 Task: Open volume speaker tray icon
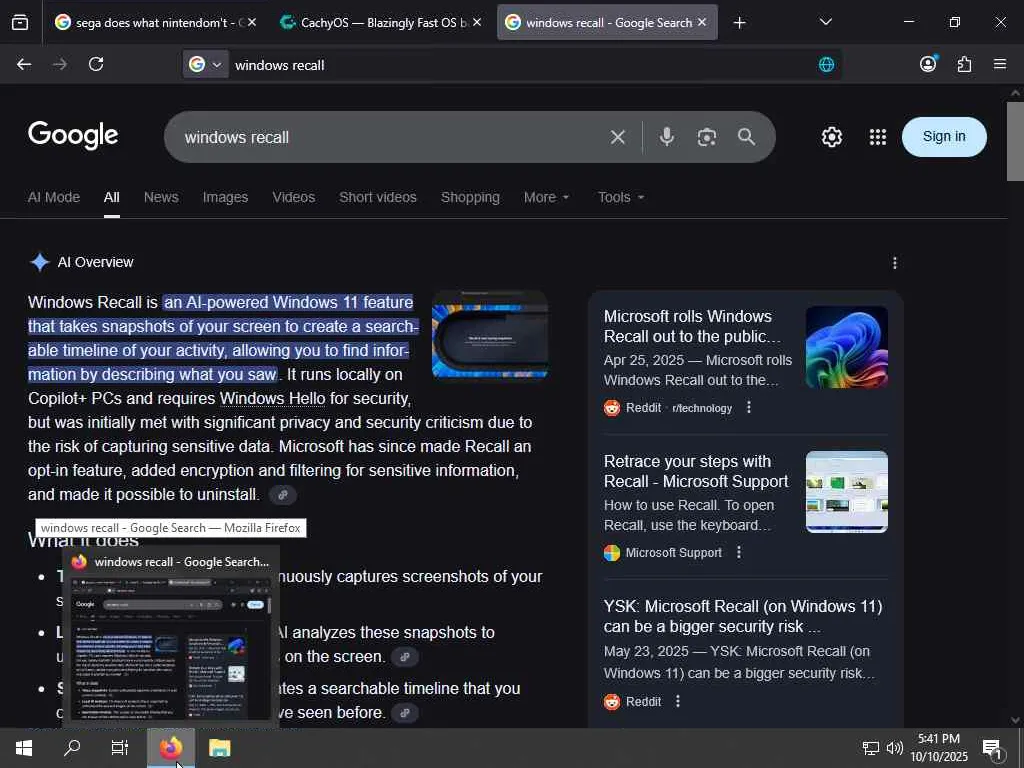[x=895, y=748]
